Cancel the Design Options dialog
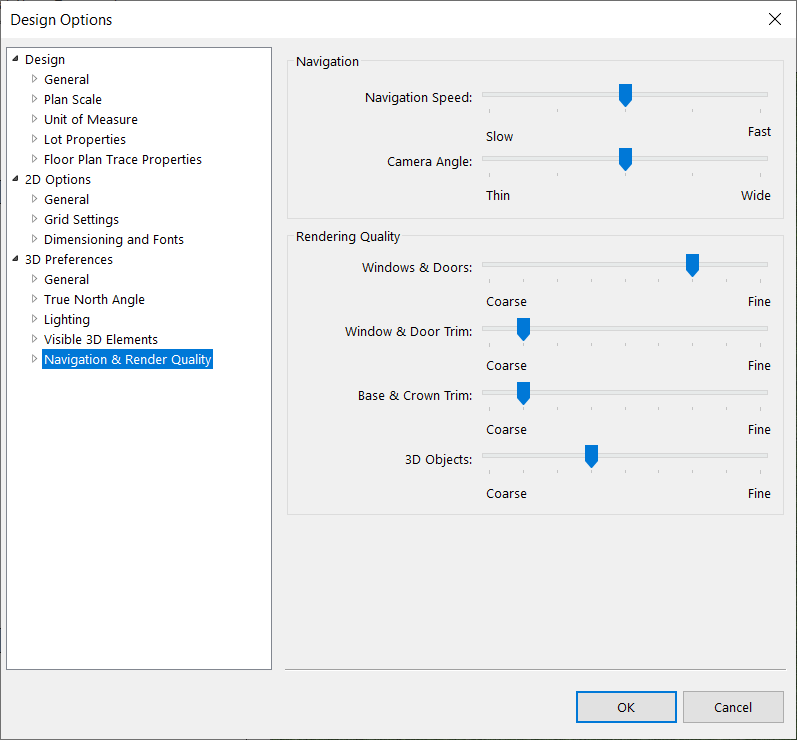The width and height of the screenshot is (797, 740). [733, 707]
